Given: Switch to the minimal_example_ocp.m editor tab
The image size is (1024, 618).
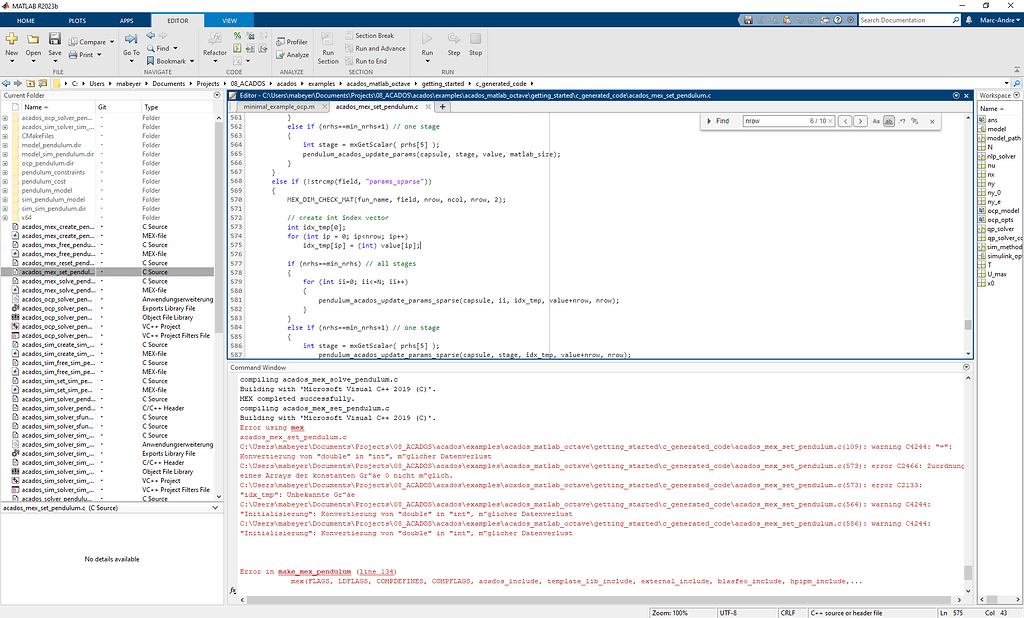Looking at the screenshot, I should (279, 106).
